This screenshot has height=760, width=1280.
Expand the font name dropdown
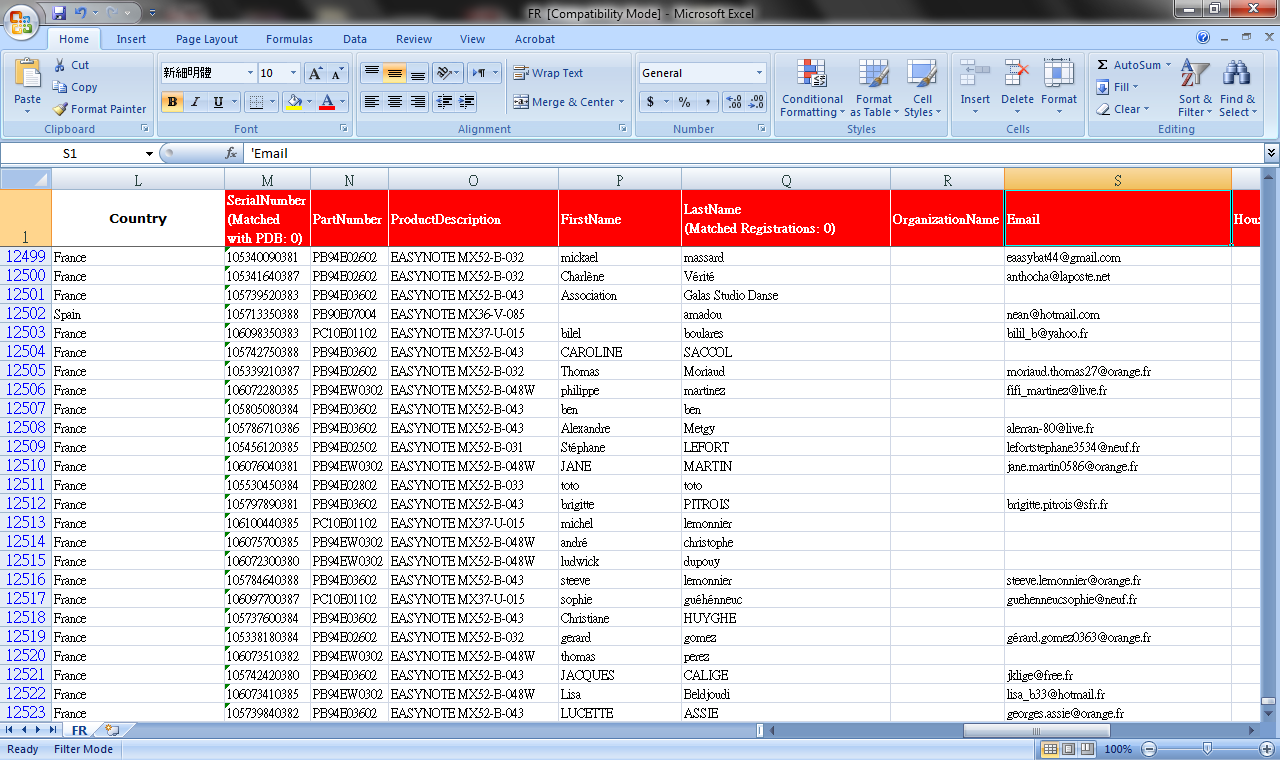coord(250,73)
